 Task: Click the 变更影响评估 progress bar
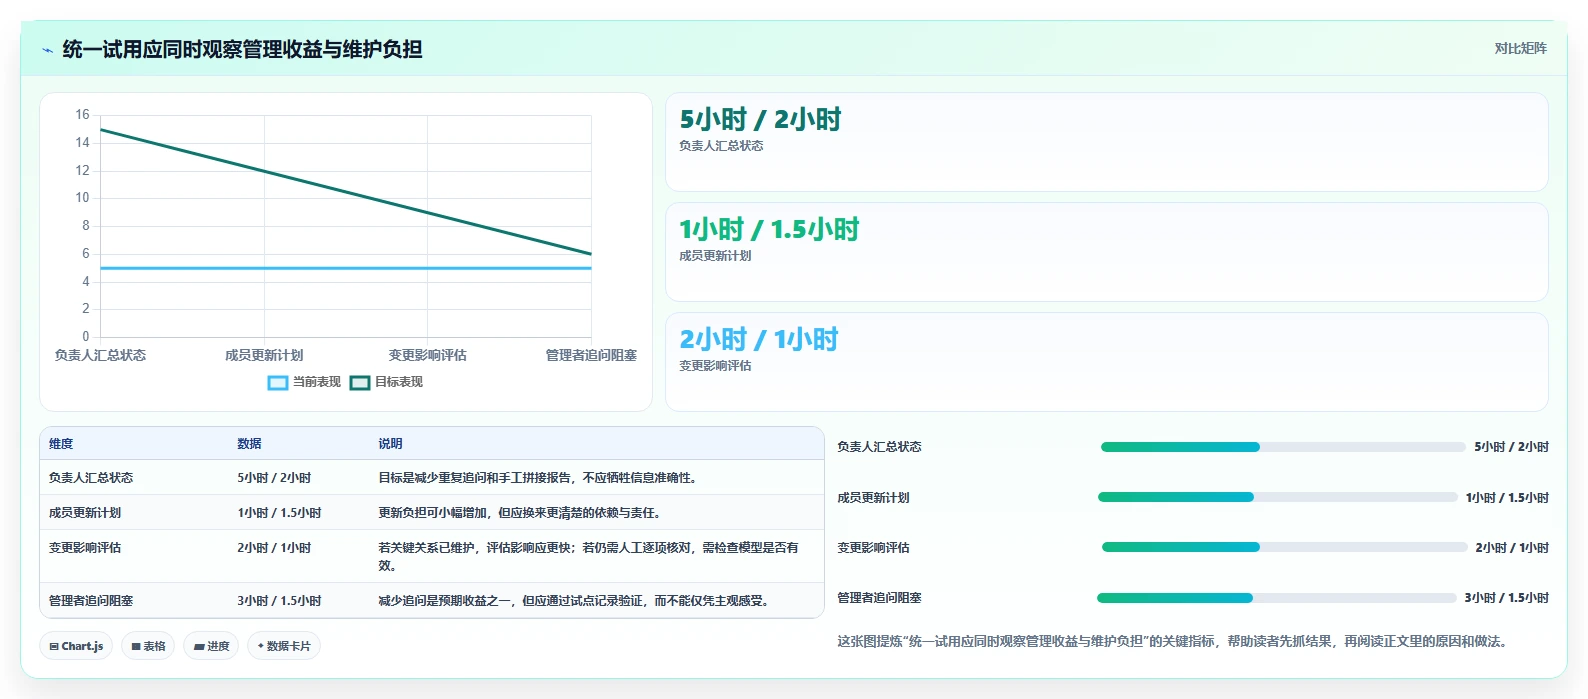click(x=1284, y=547)
